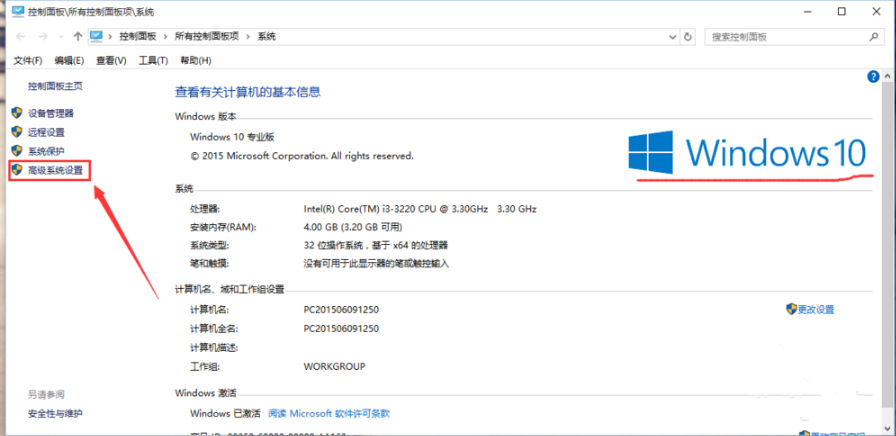Expand chevron after 控制面板 breadcrumb
896x436 pixels.
165,37
